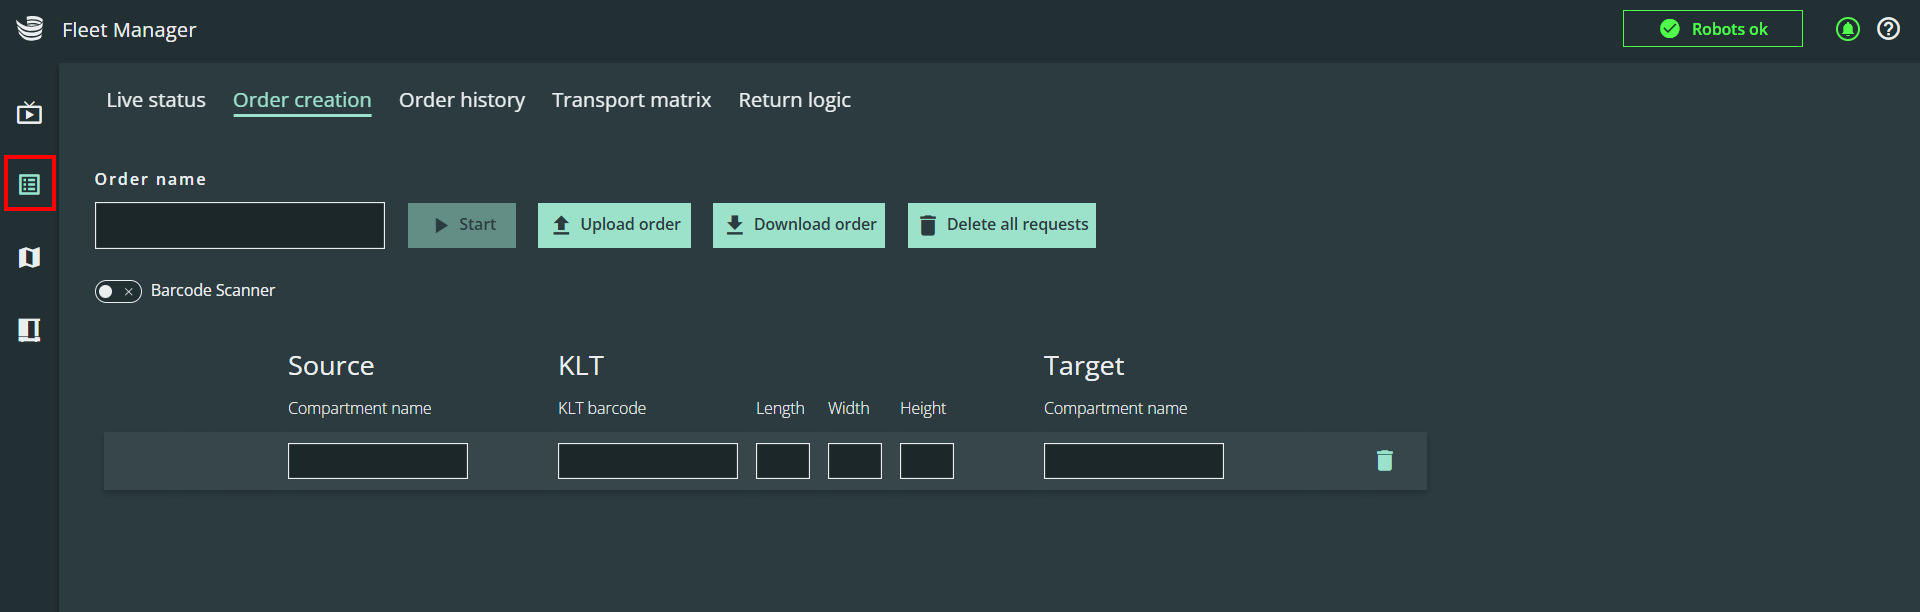This screenshot has height=612, width=1920.
Task: Click Delete all requests button
Action: 1002,225
